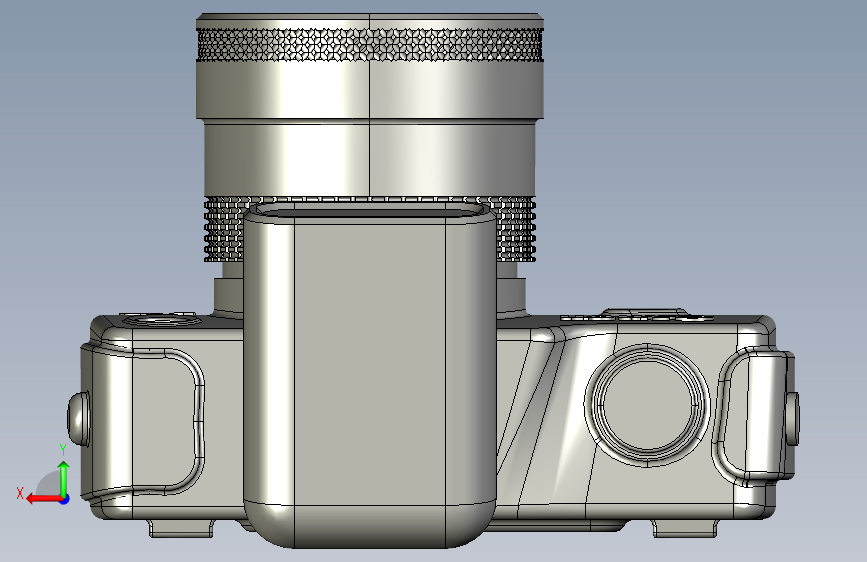Screen dimensions: 867x562
Task: Select the waist-level viewfinder hood face
Action: click(x=369, y=365)
